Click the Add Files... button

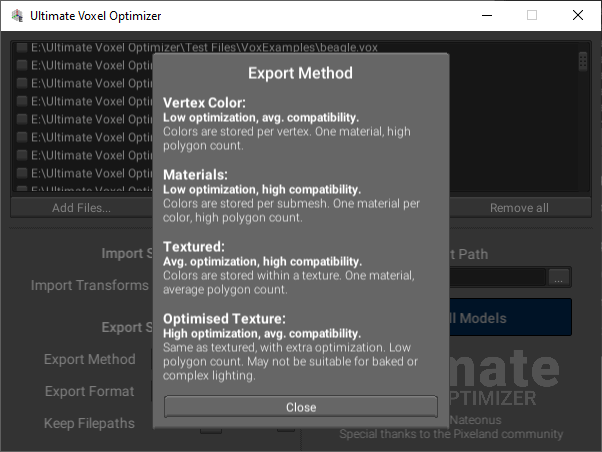click(81, 208)
